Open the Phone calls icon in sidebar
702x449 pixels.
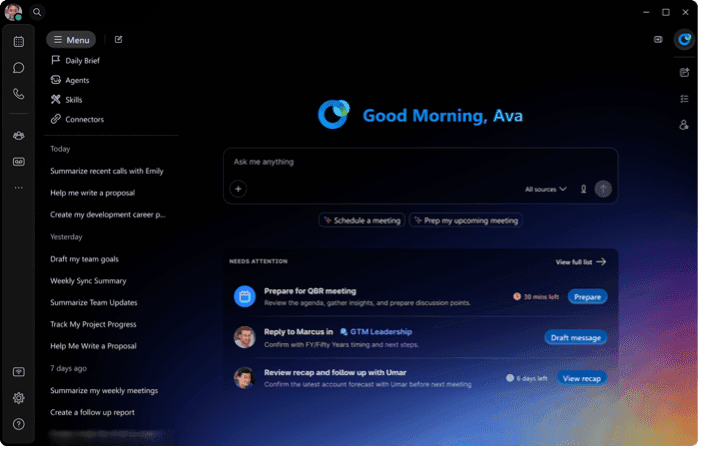(18, 94)
